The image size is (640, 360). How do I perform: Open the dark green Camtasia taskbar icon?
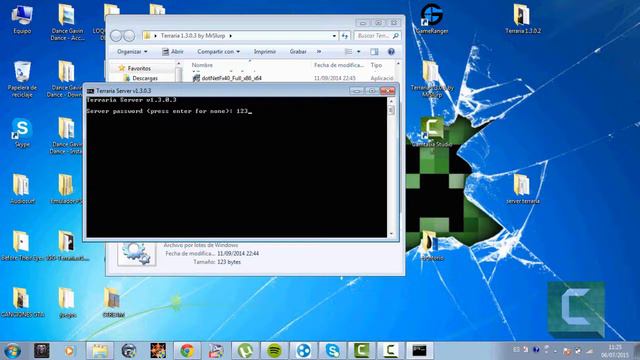pyautogui.click(x=362, y=351)
